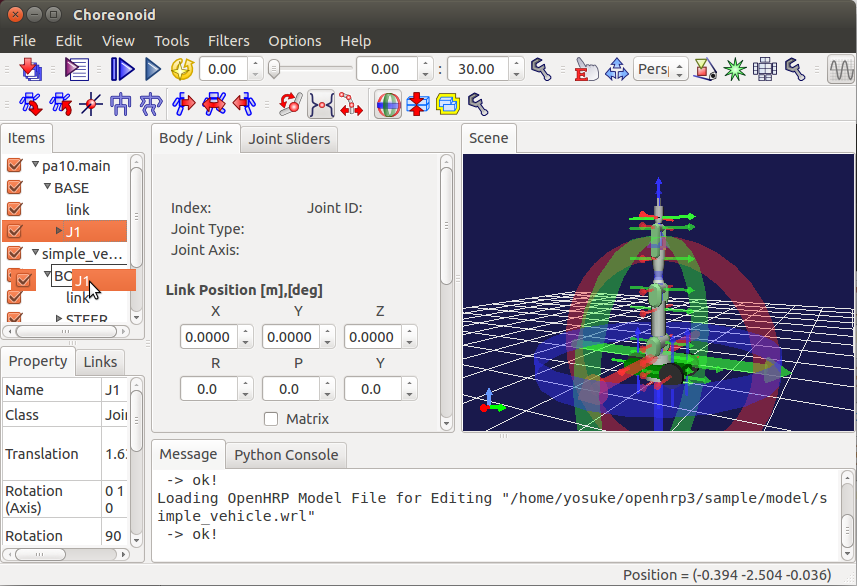857x586 pixels.
Task: Collapse the pa10.main tree node
Action: [x=36, y=164]
